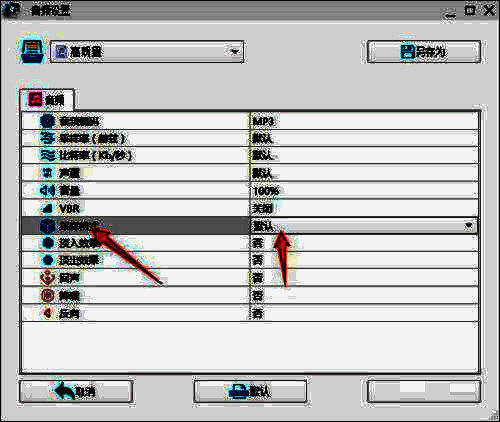Image resolution: width=500 pixels, height=422 pixels.
Task: Click the VBR row icon
Action: pos(48,208)
